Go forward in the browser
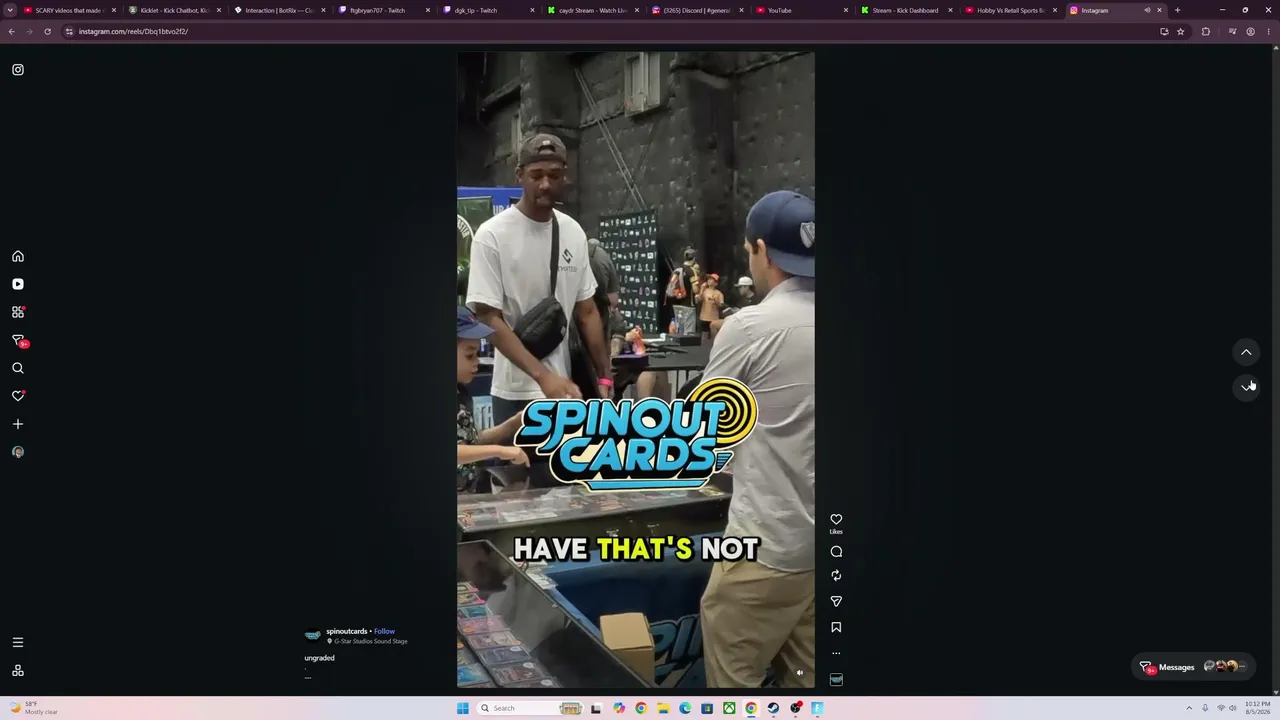The image size is (1280, 720). (x=29, y=31)
